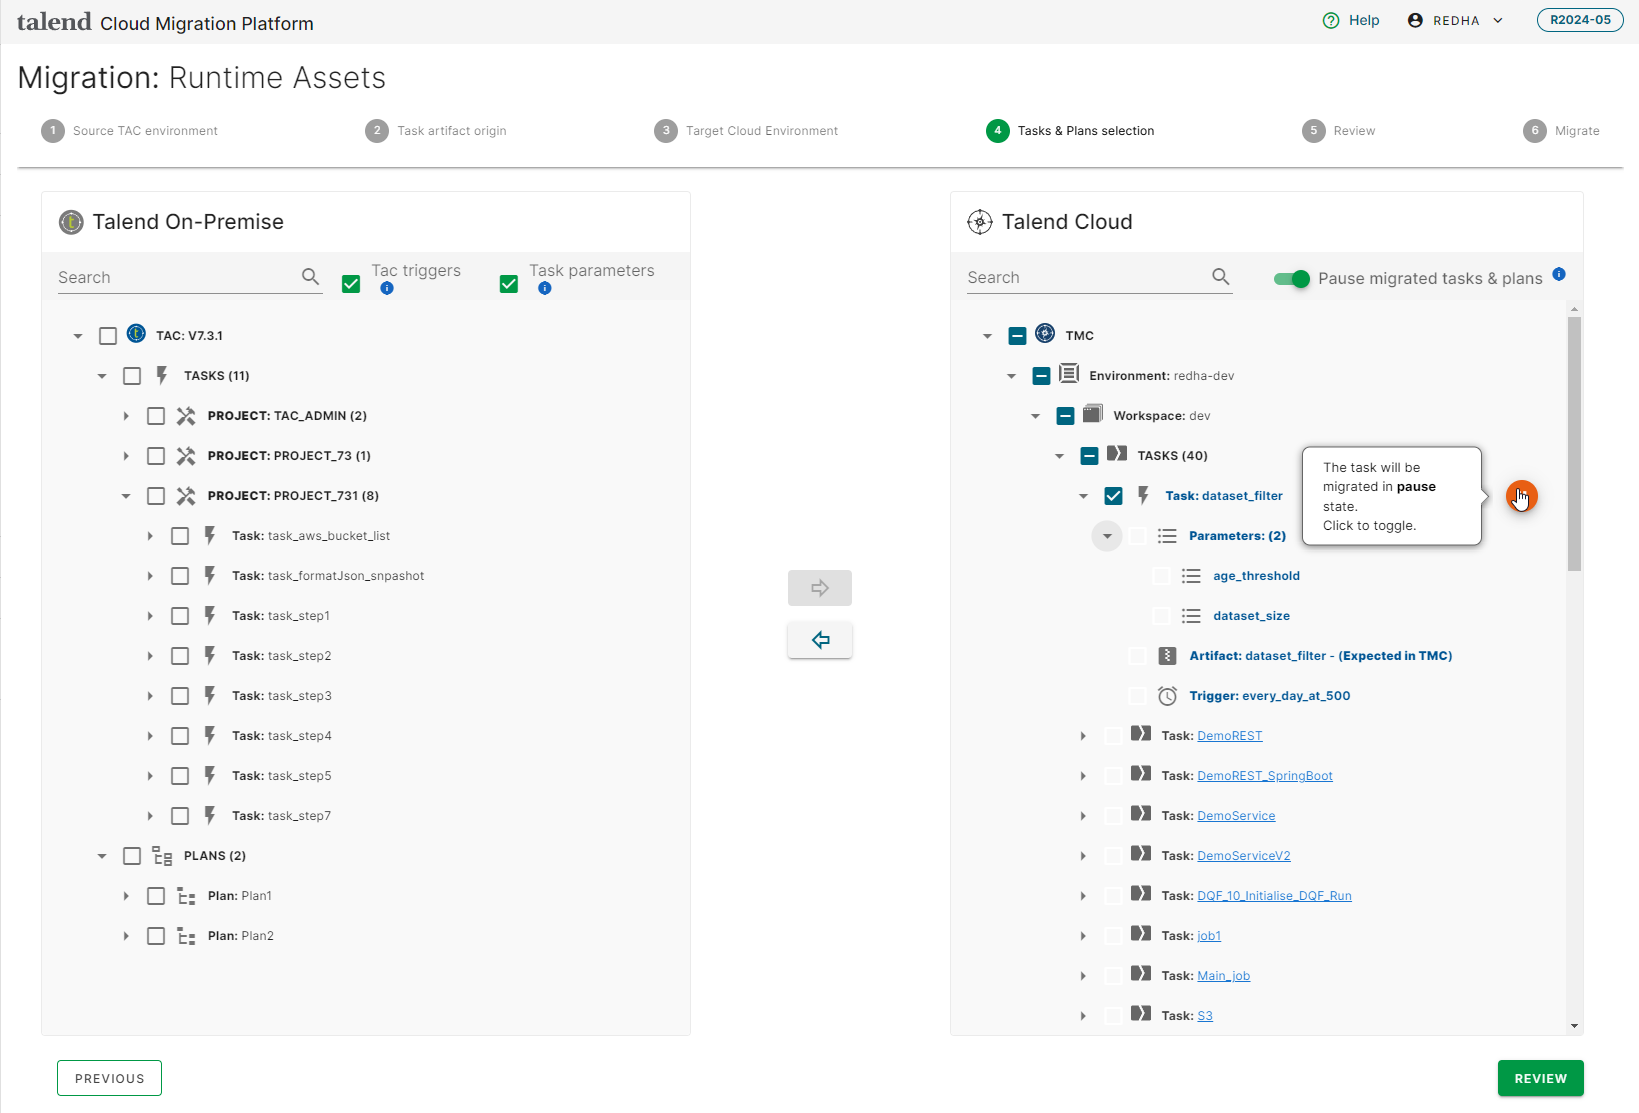This screenshot has height=1113, width=1639.
Task: Collapse the TAC: V7.3.1 tree node
Action: click(78, 336)
